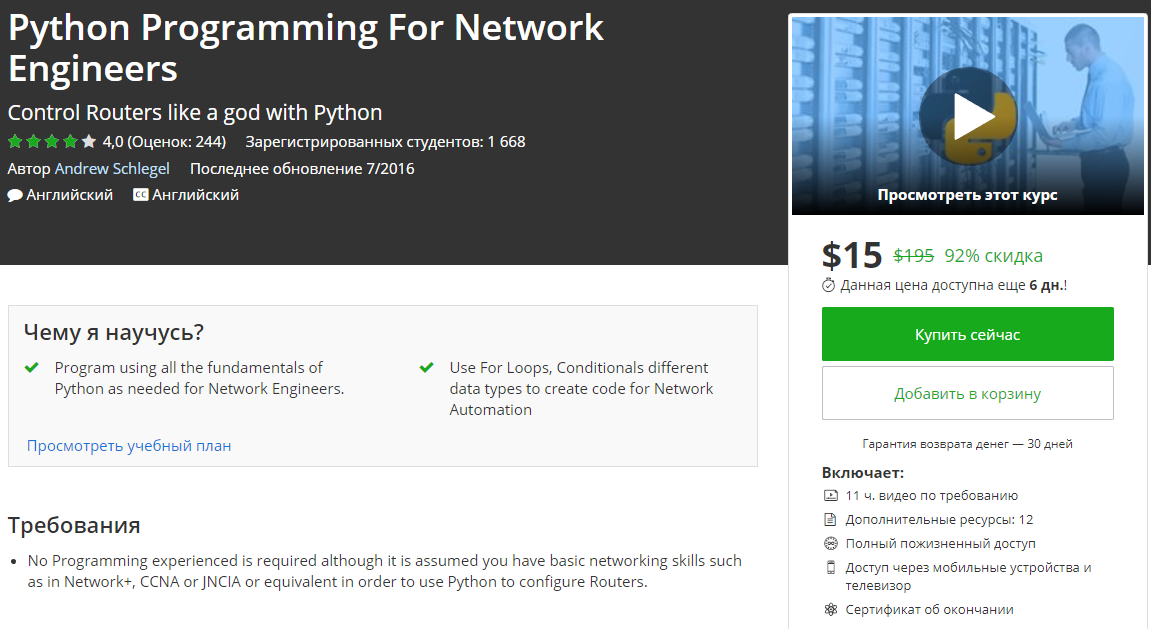The width and height of the screenshot is (1151, 629).
Task: Play the course preview video
Action: [x=967, y=118]
